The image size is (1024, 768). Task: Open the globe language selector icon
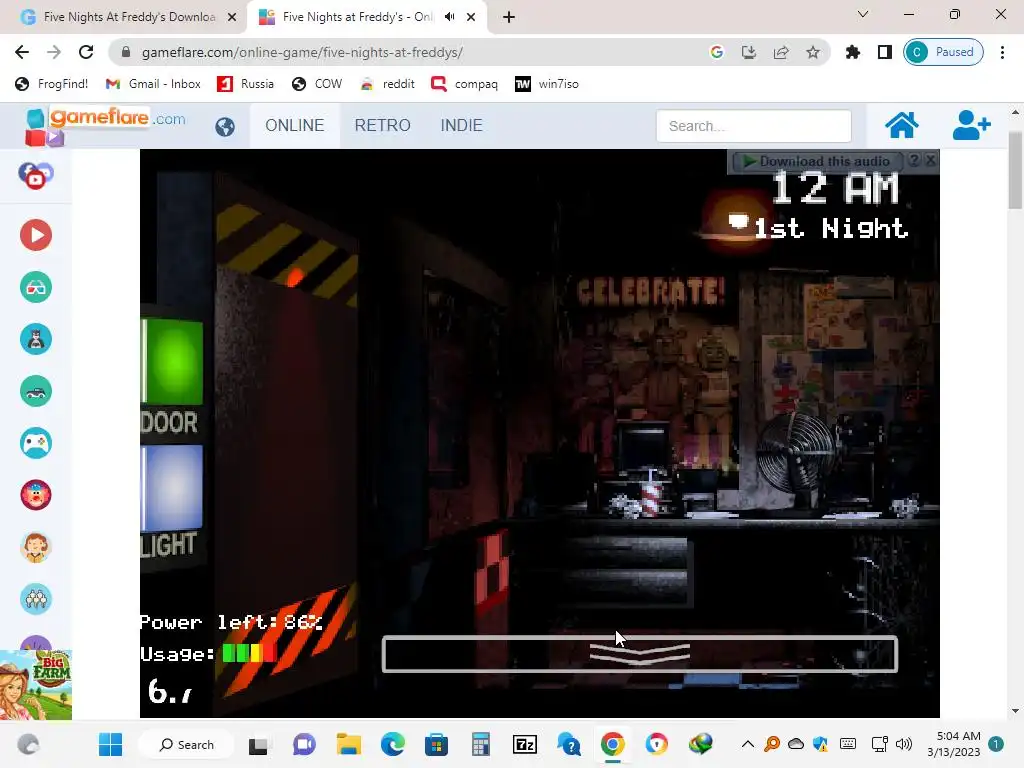(x=225, y=126)
